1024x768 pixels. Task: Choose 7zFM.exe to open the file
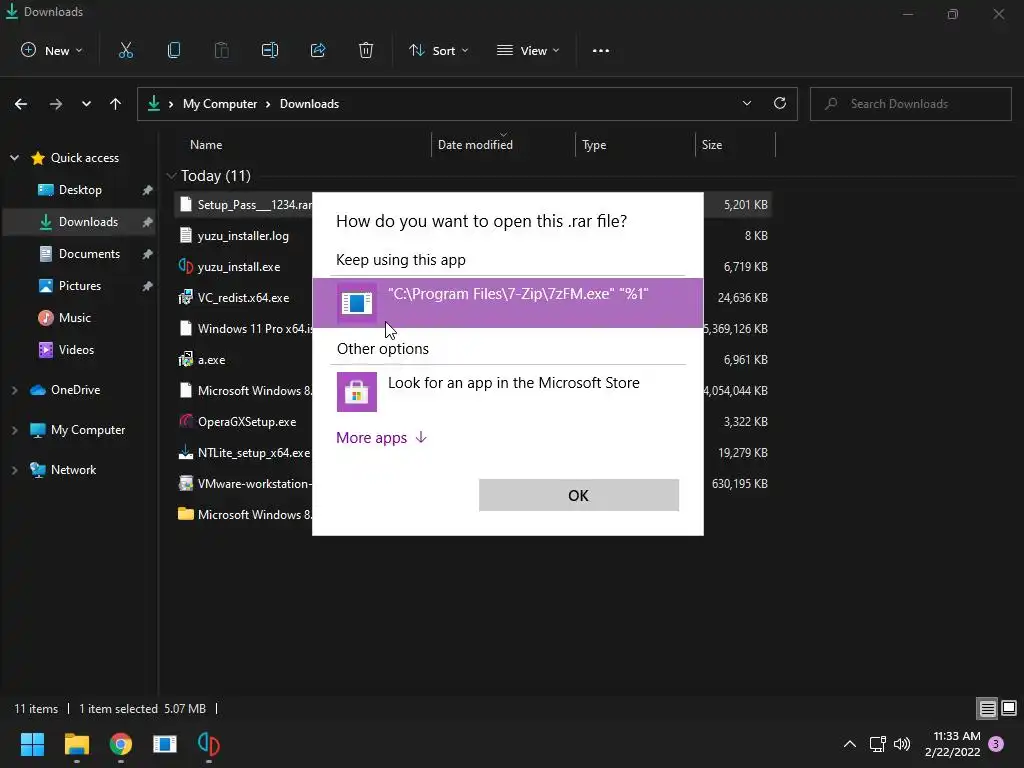coord(507,303)
